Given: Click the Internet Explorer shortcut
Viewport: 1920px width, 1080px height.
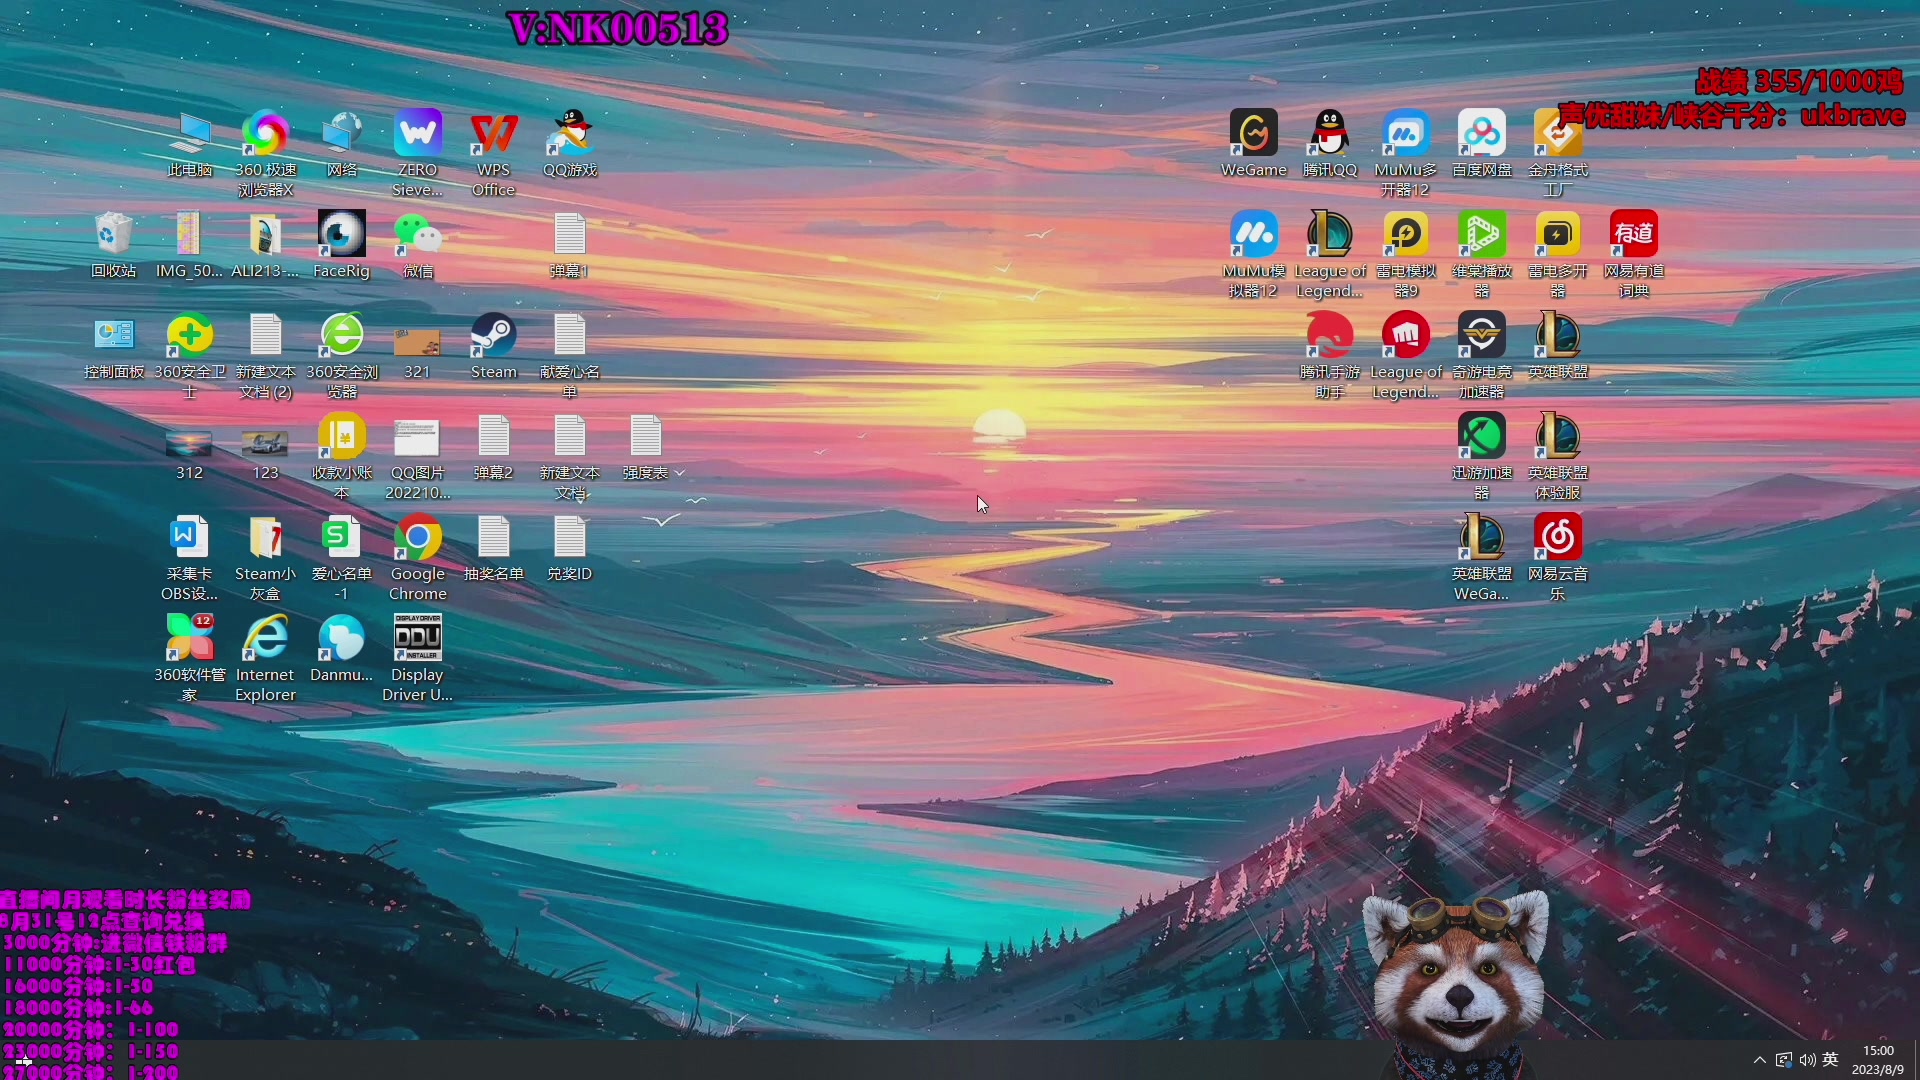Looking at the screenshot, I should [x=265, y=639].
